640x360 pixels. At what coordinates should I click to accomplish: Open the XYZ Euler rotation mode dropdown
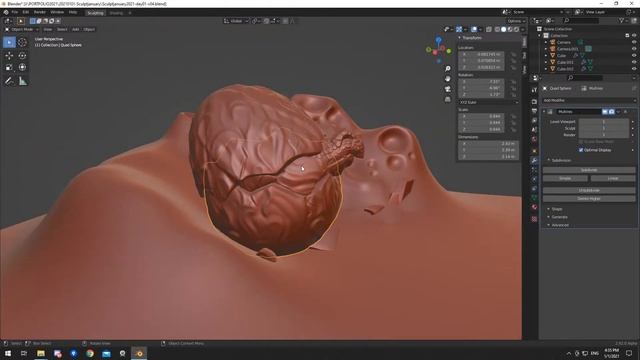point(488,102)
